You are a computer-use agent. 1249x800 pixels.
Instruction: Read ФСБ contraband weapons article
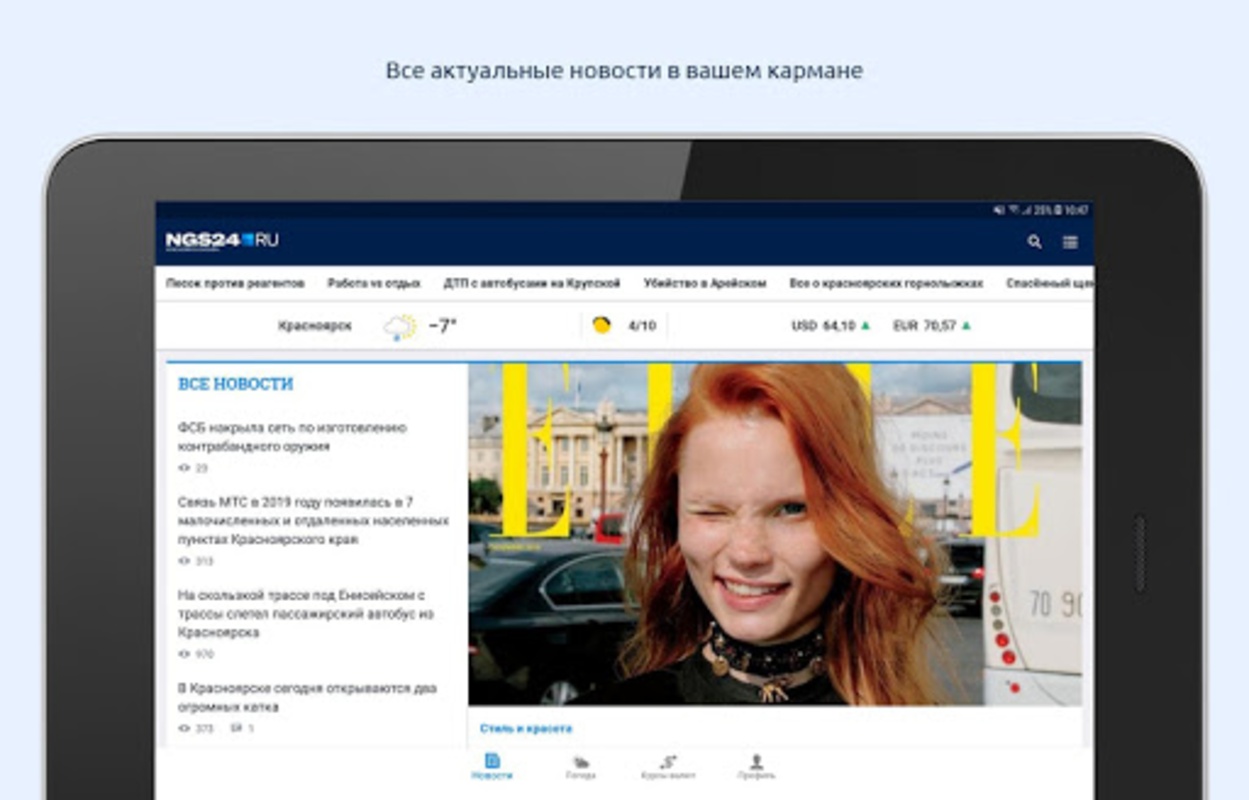point(292,437)
